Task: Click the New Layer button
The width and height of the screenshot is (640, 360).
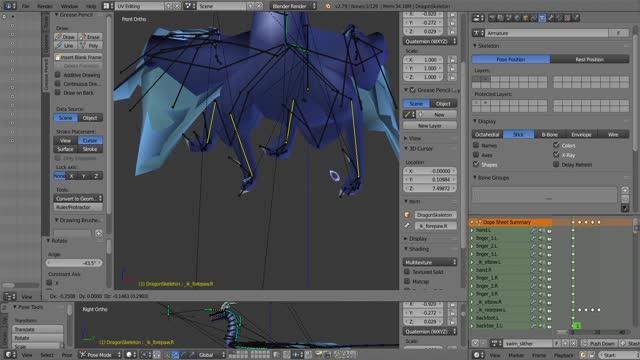Action: (x=430, y=126)
